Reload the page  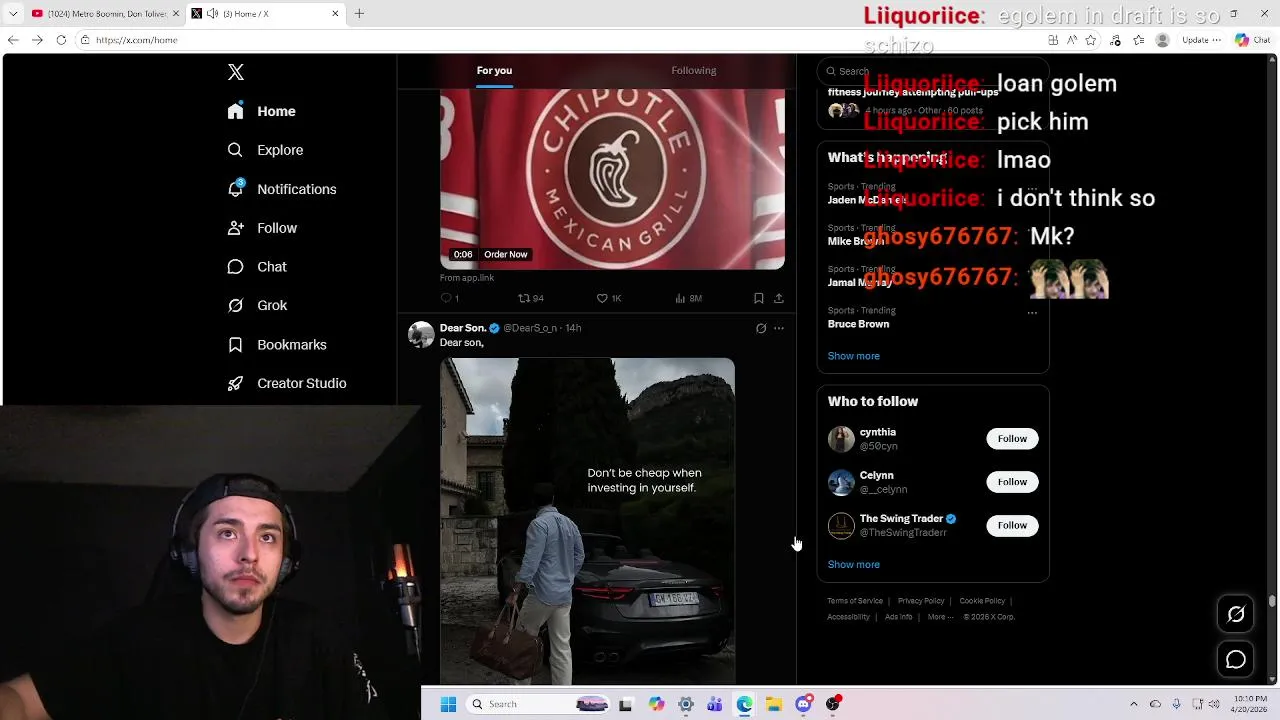(61, 40)
